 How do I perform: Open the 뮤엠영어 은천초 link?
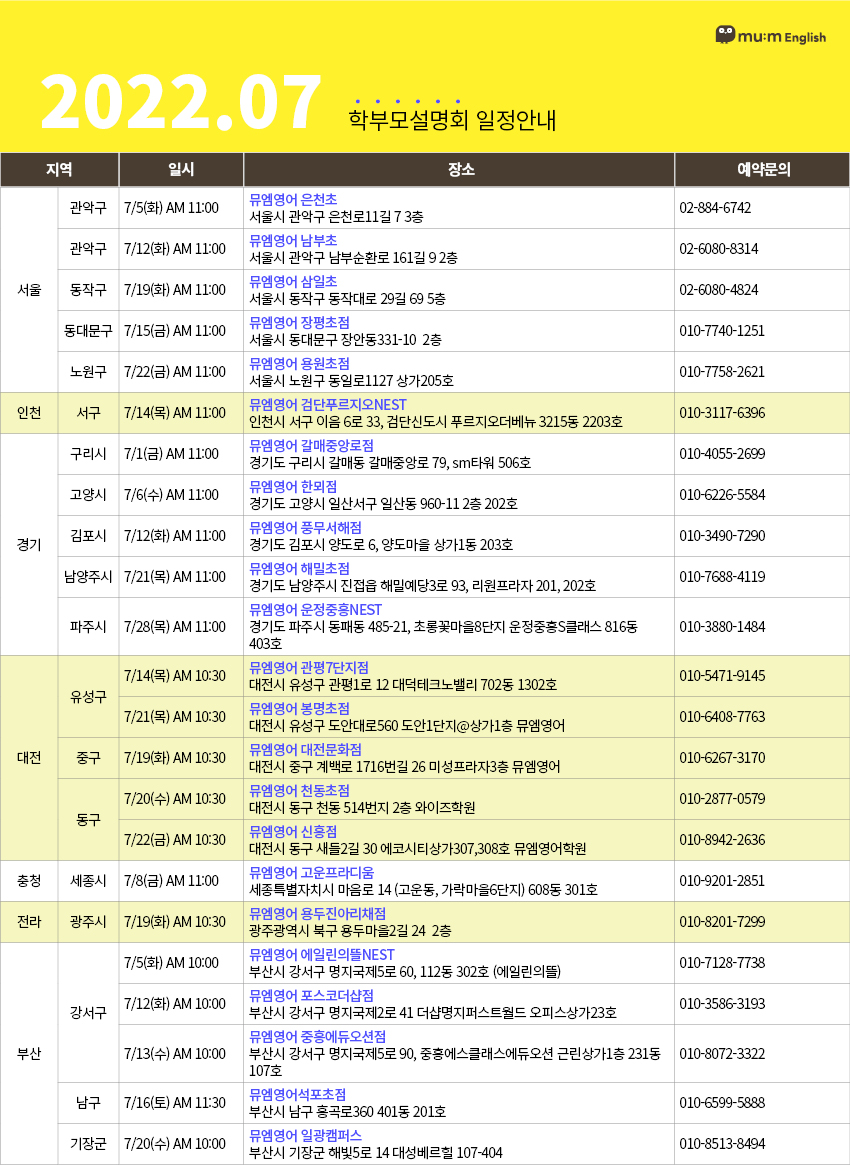coord(293,200)
